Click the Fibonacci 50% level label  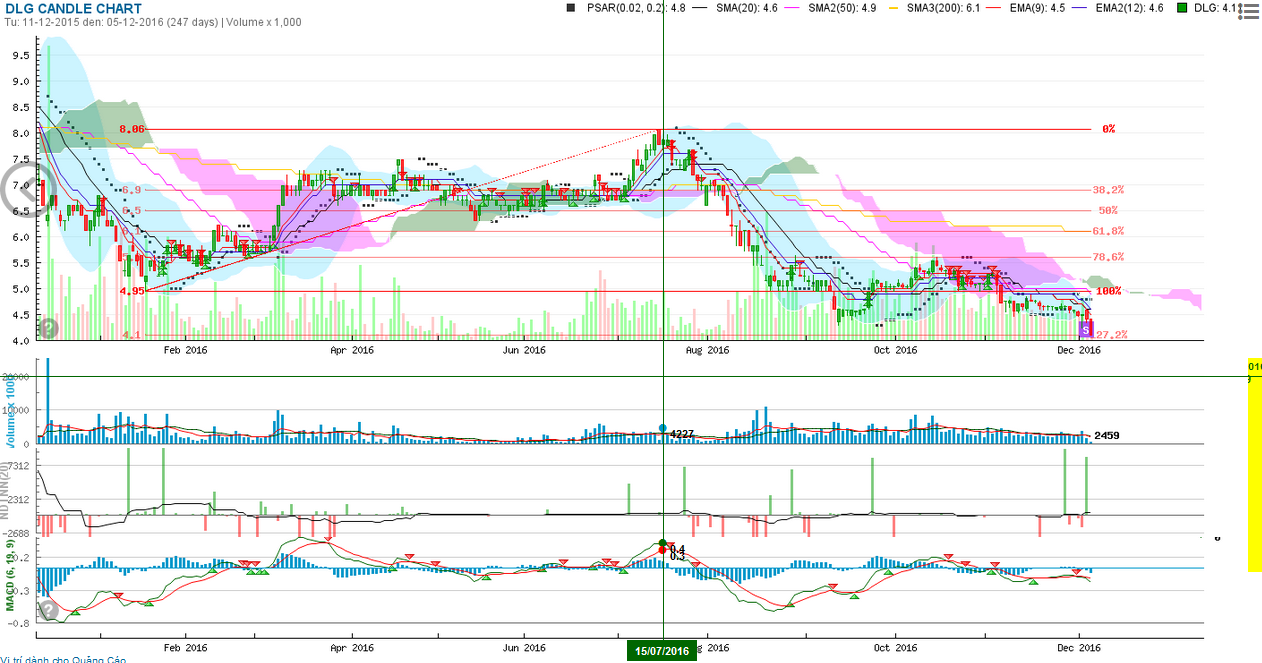pyautogui.click(x=1108, y=210)
